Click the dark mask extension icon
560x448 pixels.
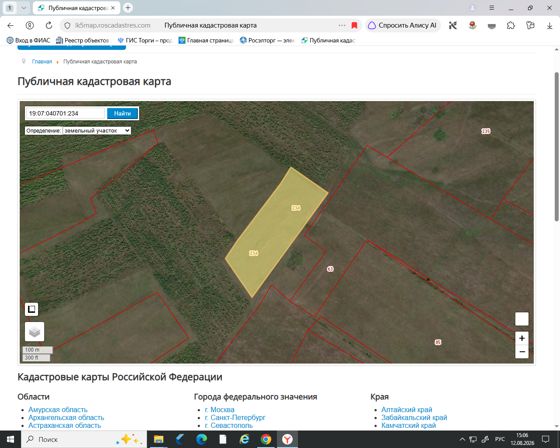(x=492, y=26)
